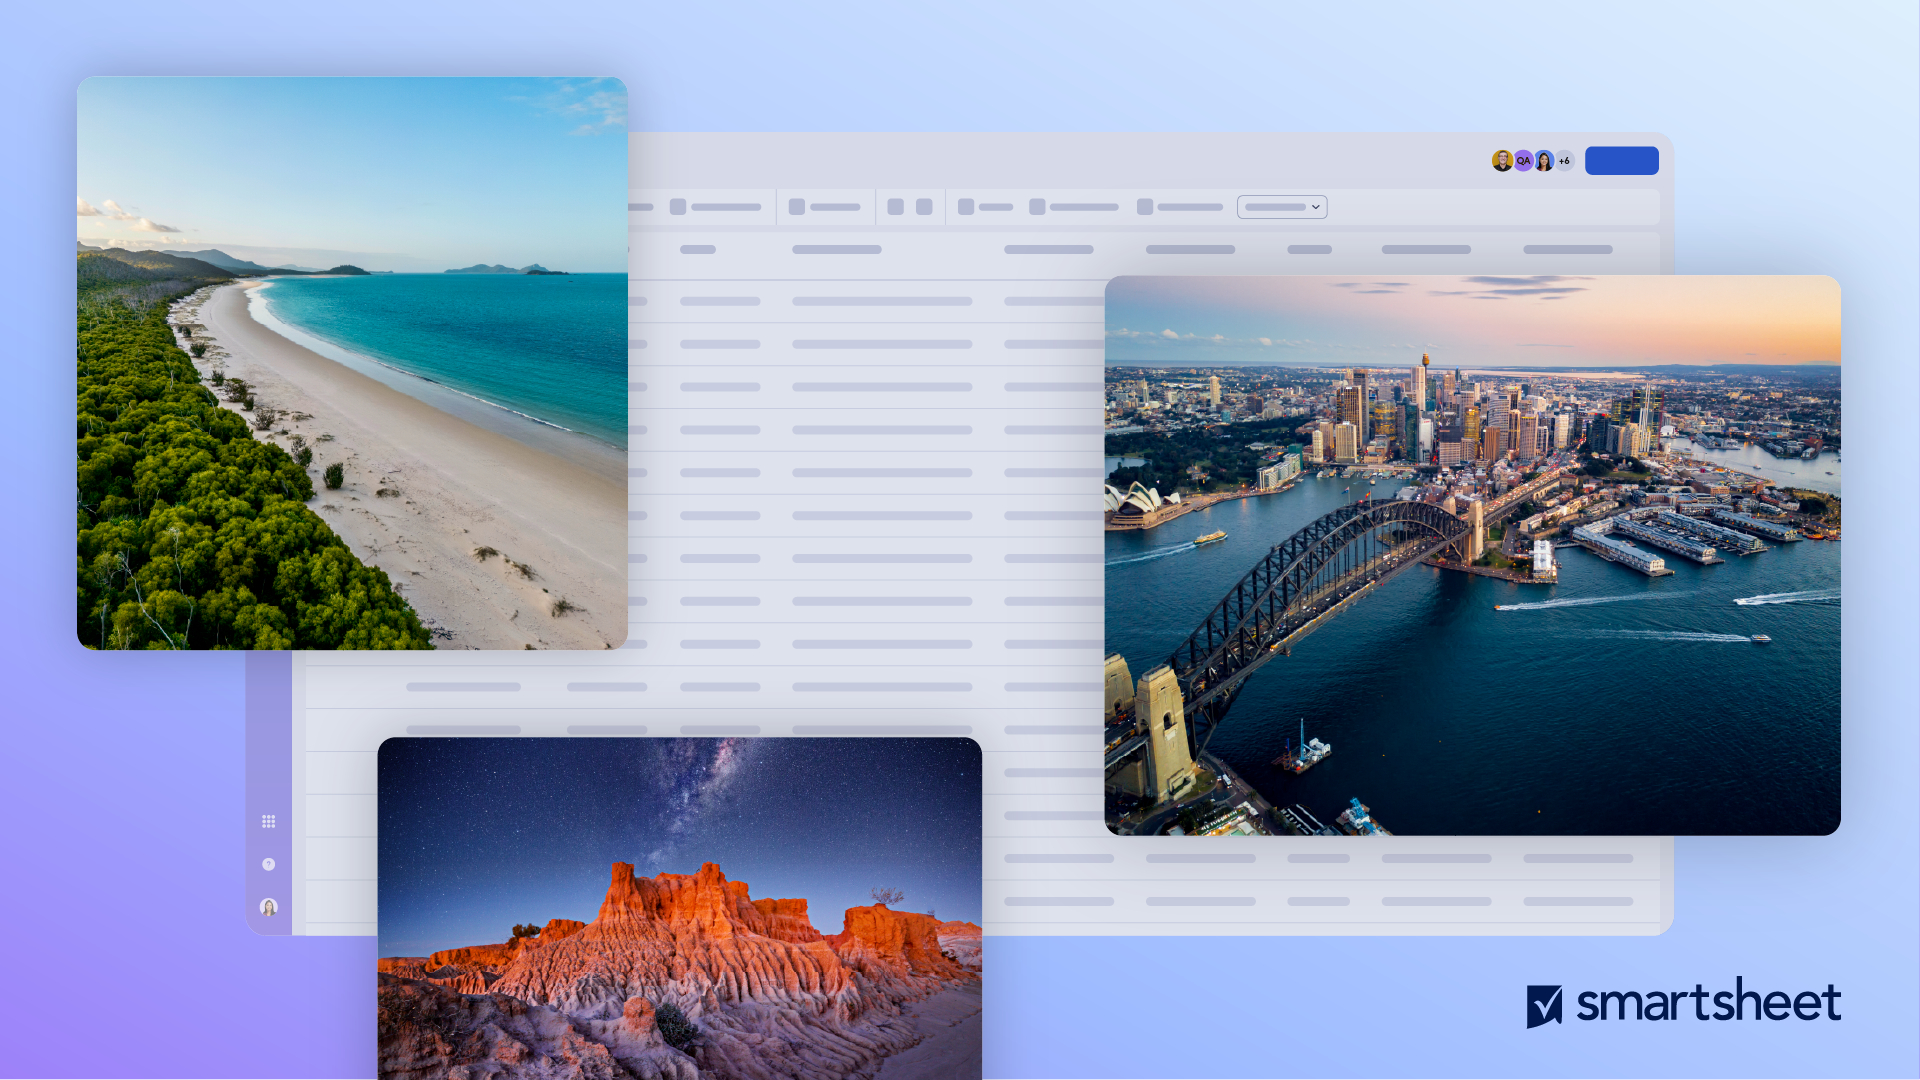Expand the outlined toolbar dropdown chevron
Screen dimensions: 1920x1080
[x=1316, y=207]
